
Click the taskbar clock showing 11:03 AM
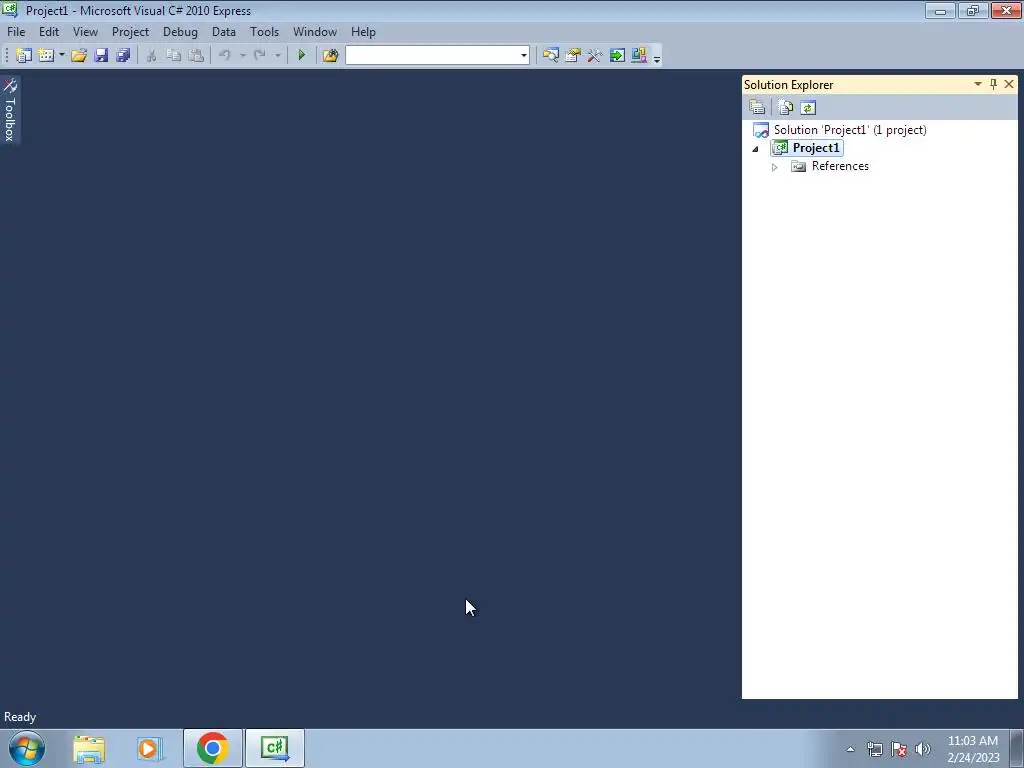click(973, 749)
